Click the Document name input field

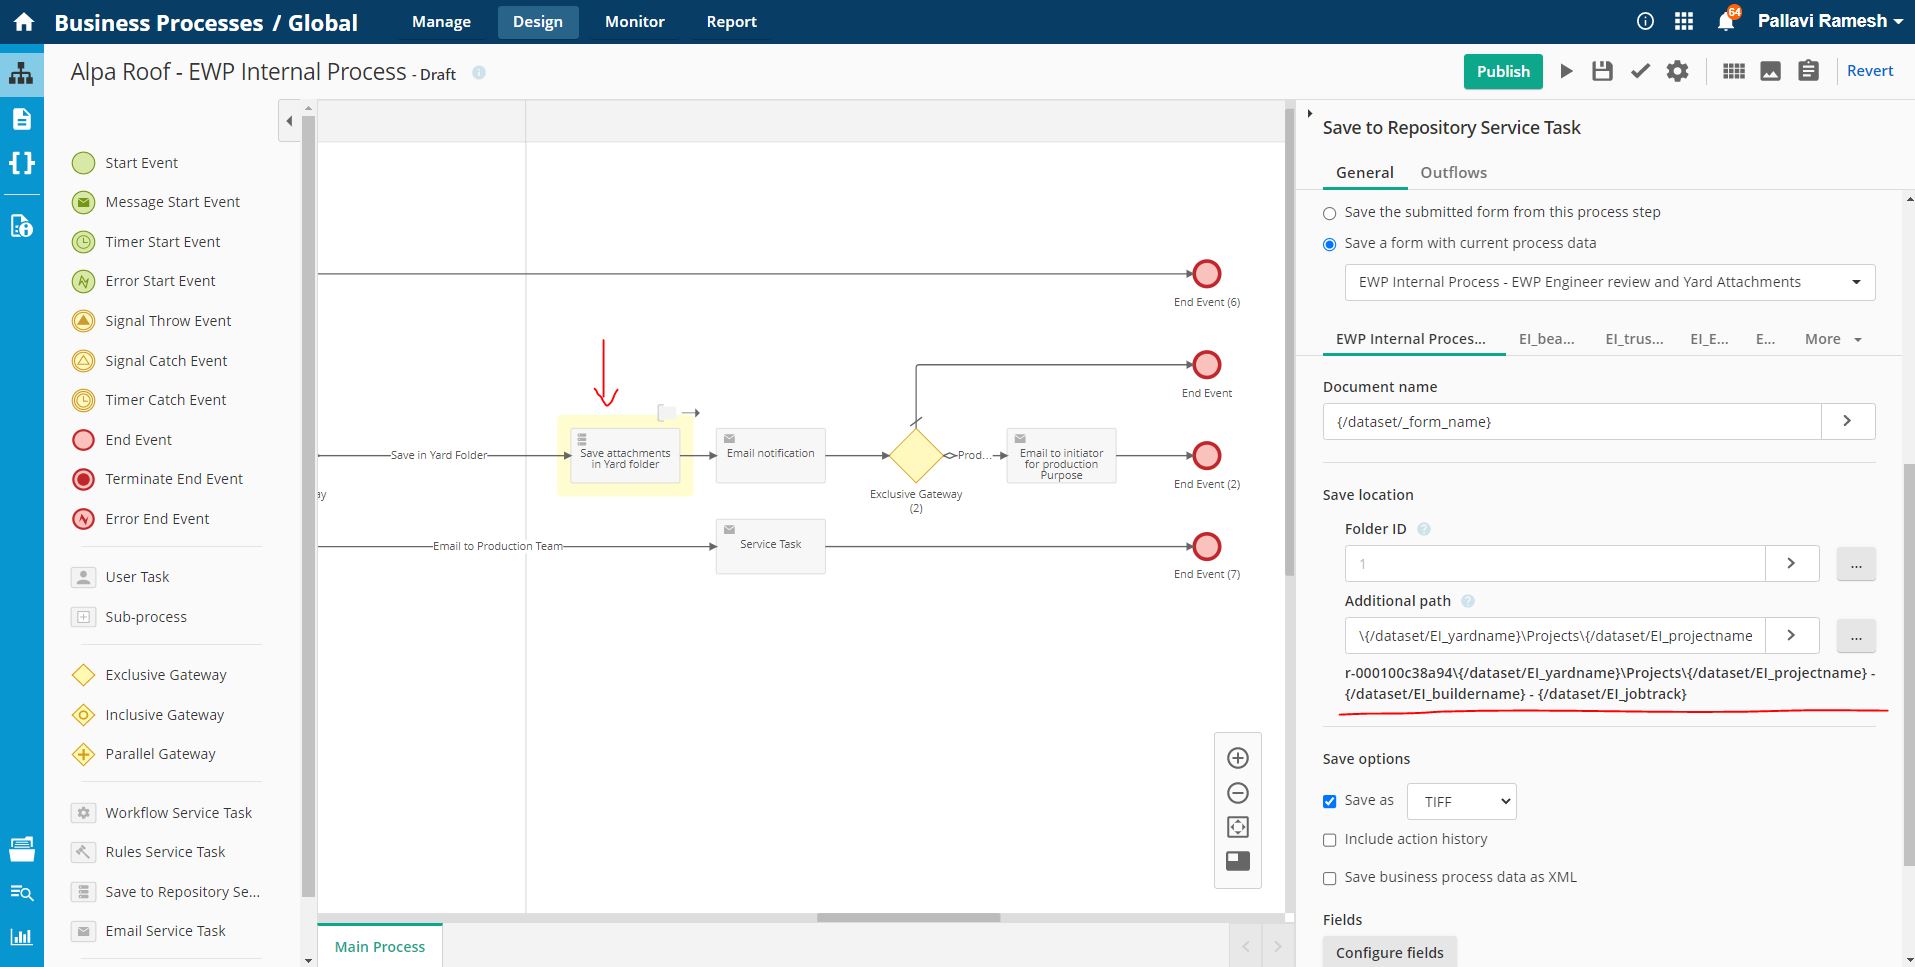[1571, 422]
